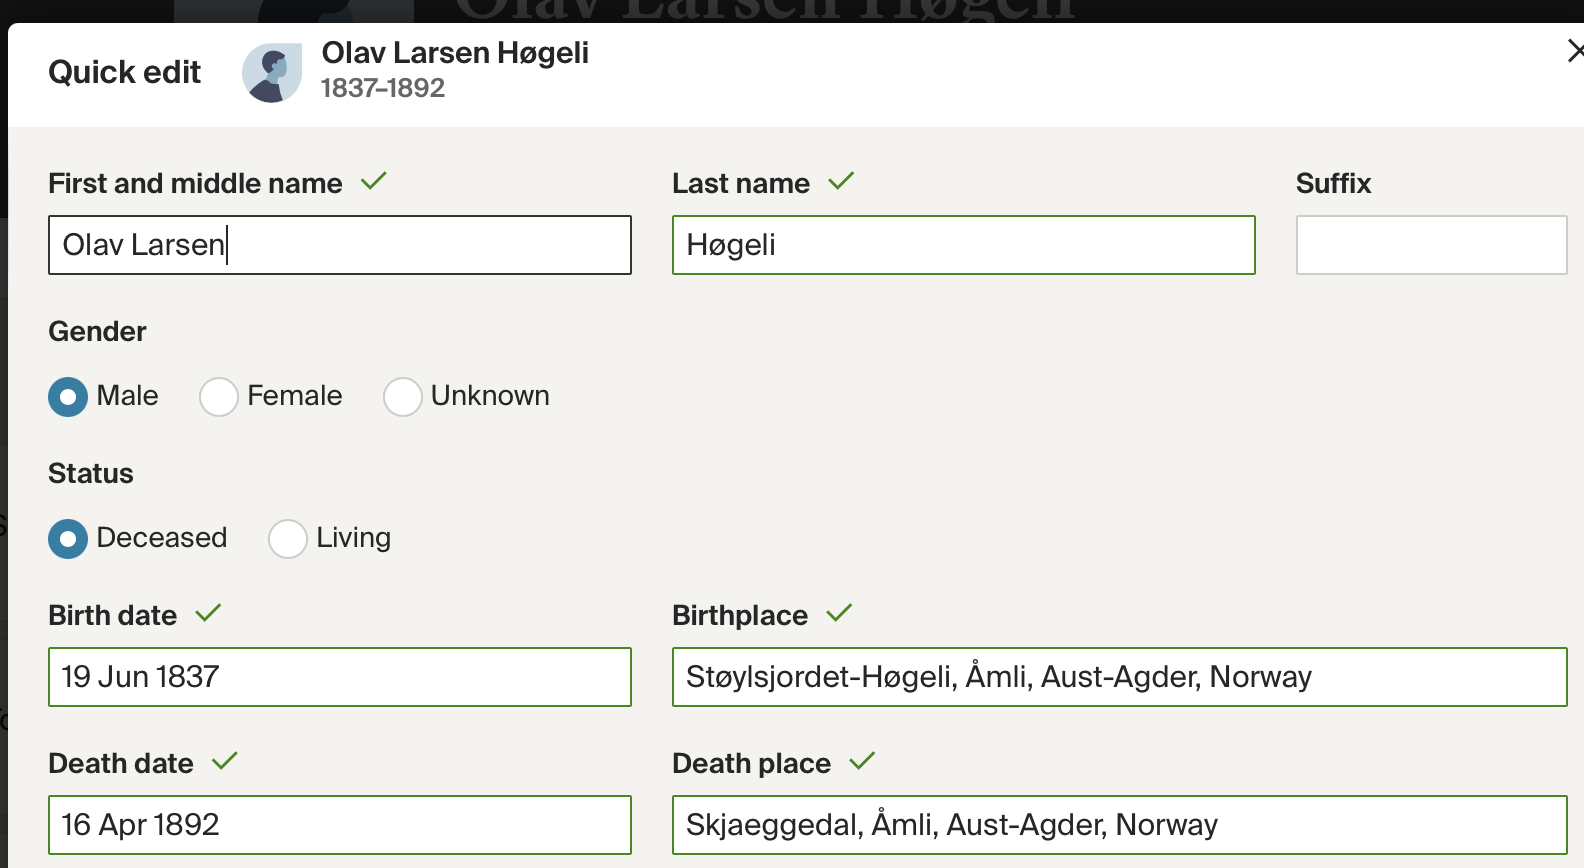Viewport: 1584px width, 868px height.
Task: Click the checkmark next to Birthplace label
Action: coord(839,613)
